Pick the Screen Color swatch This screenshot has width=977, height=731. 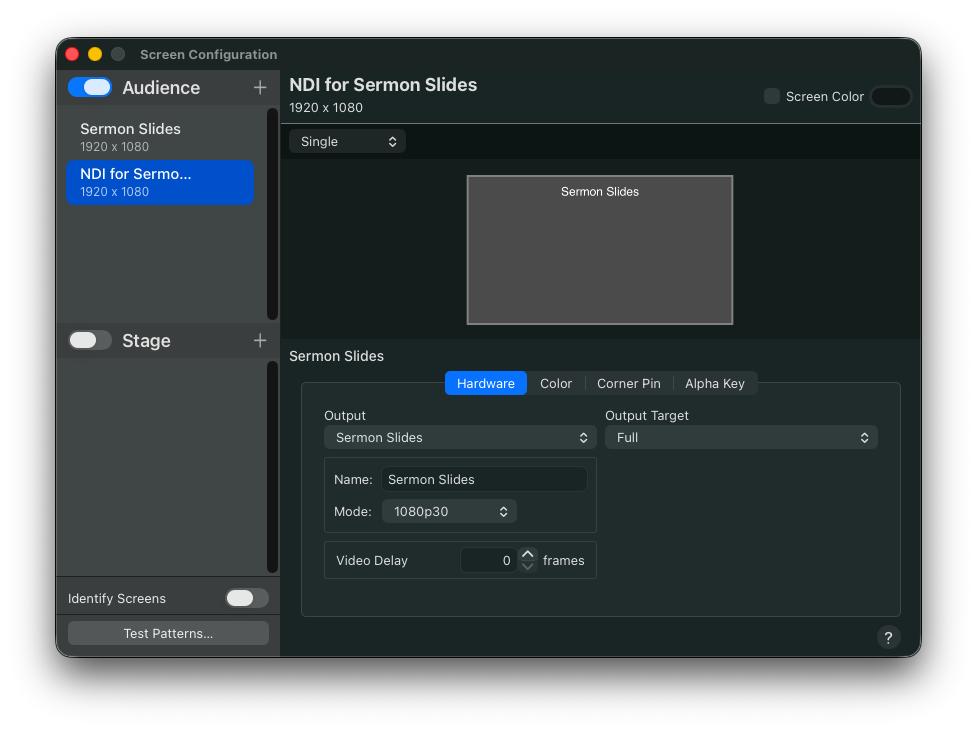[890, 97]
